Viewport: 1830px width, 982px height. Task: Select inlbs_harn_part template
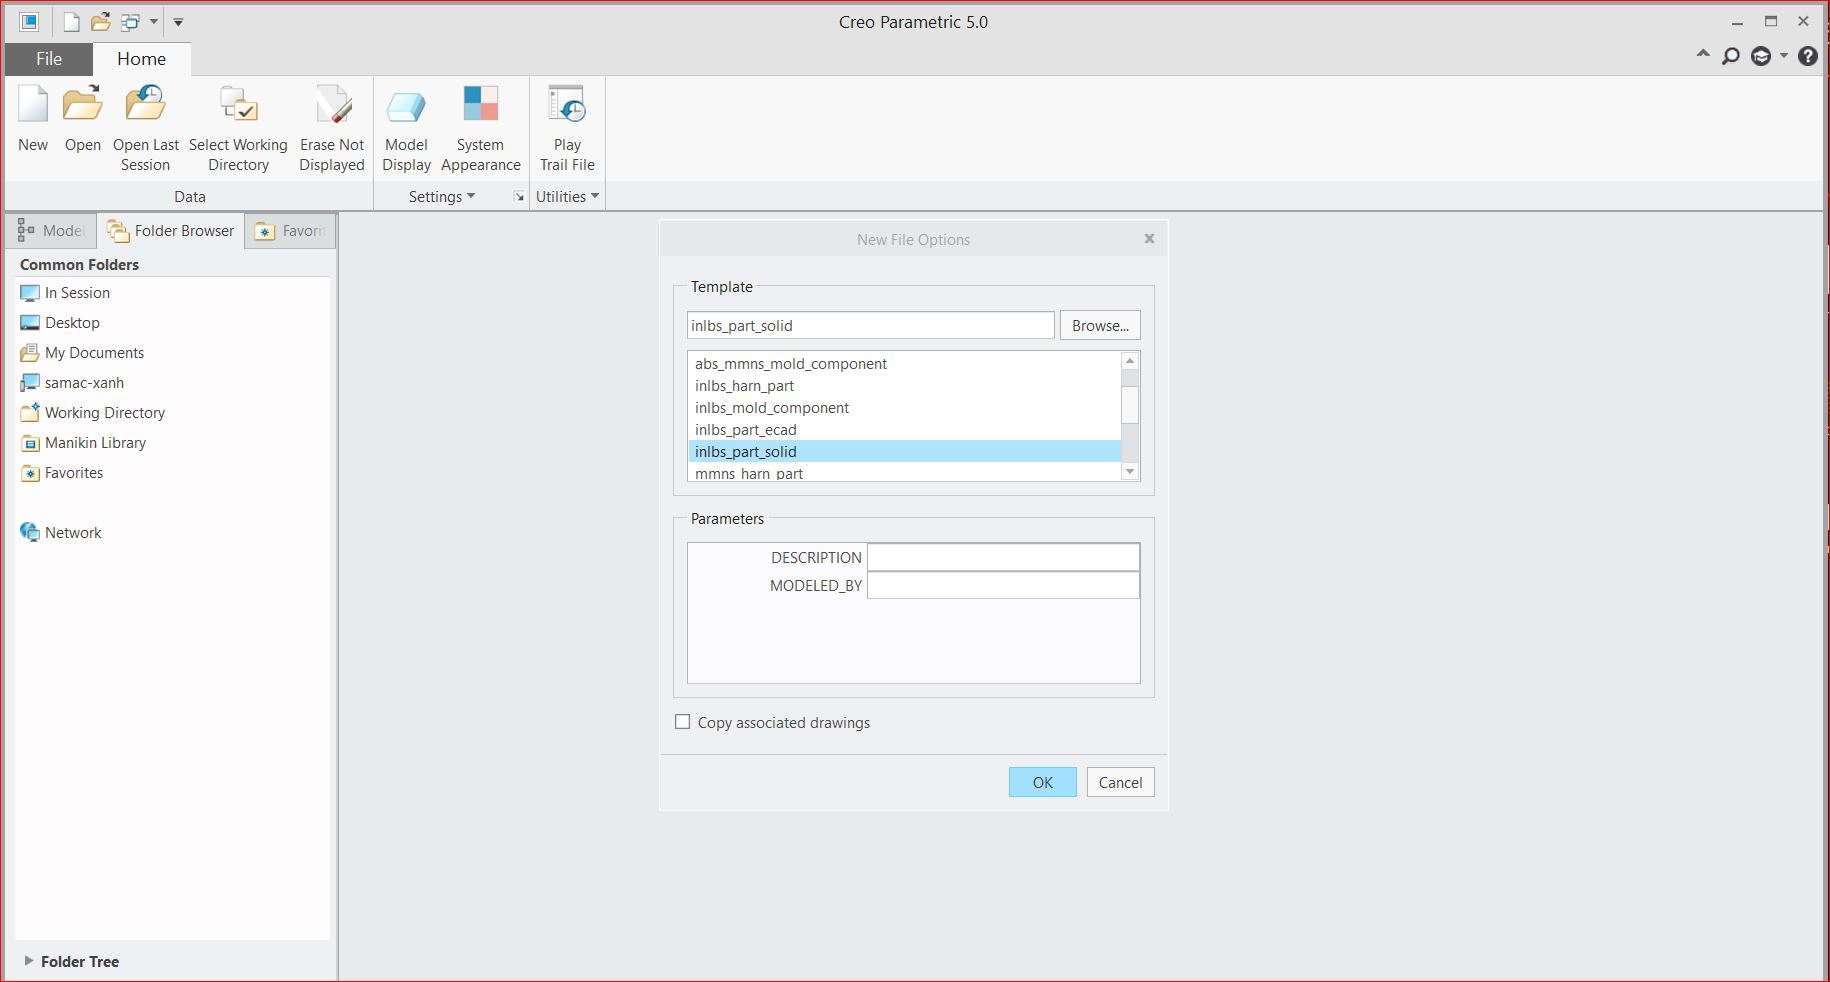[904, 386]
